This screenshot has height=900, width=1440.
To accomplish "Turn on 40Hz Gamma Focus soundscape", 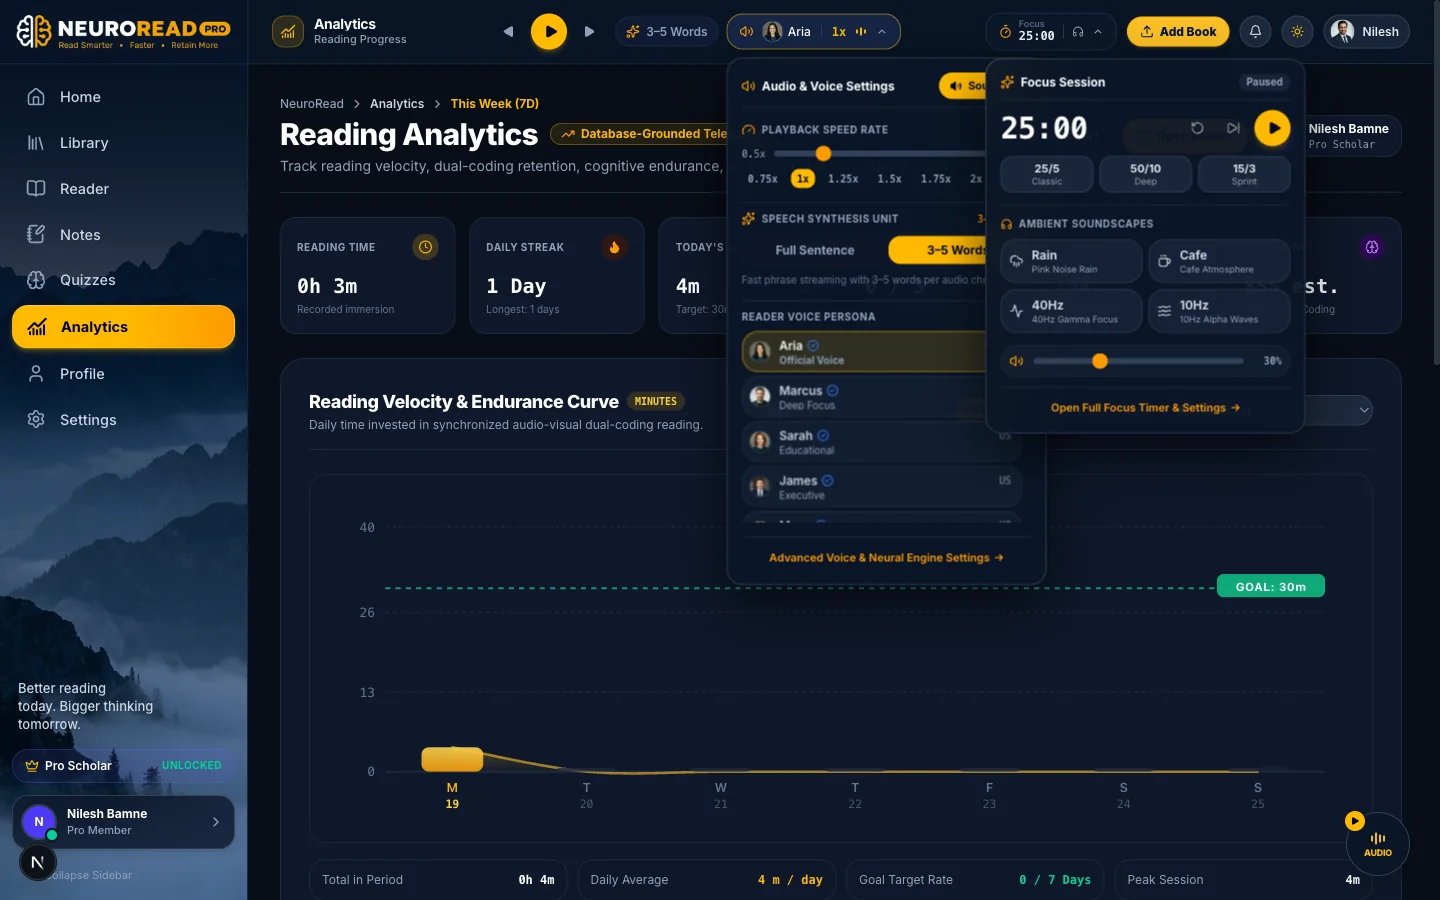I will pos(1071,311).
